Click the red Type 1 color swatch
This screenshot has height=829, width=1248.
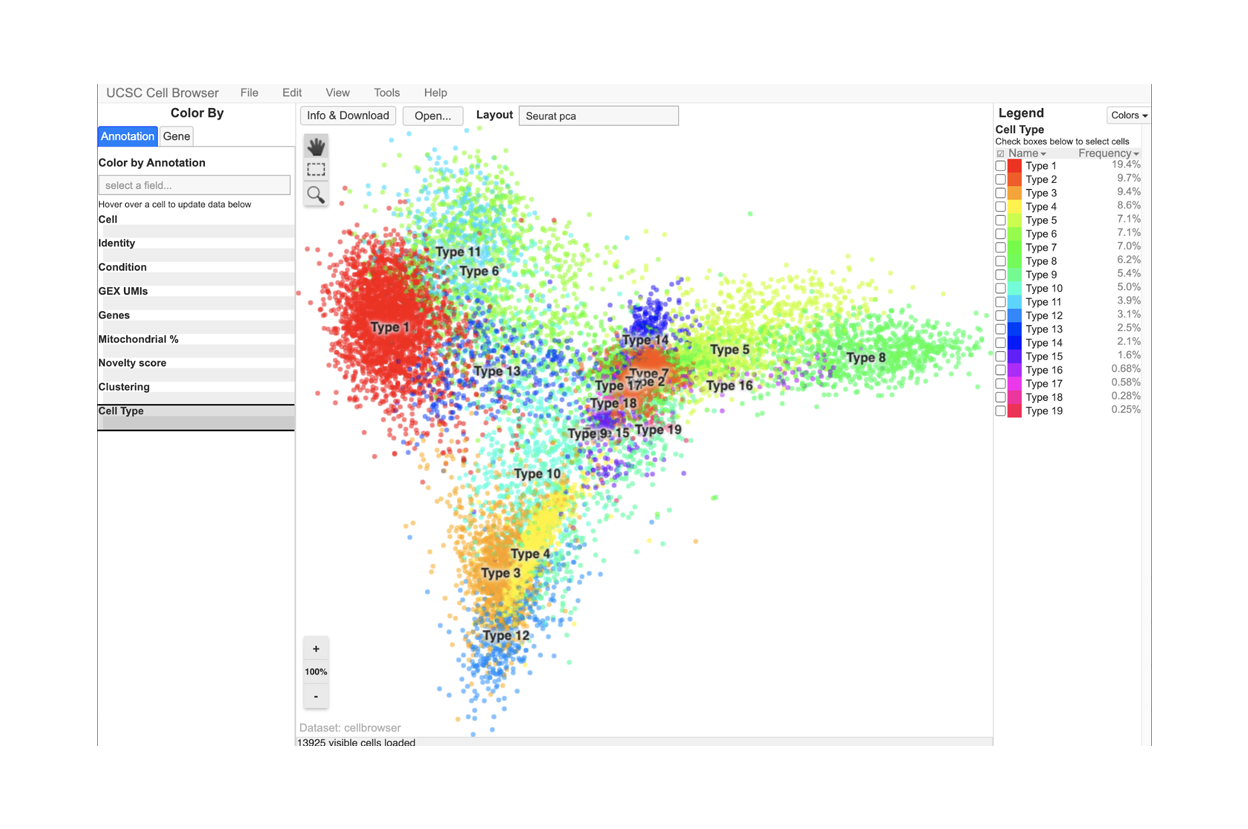[x=1014, y=166]
